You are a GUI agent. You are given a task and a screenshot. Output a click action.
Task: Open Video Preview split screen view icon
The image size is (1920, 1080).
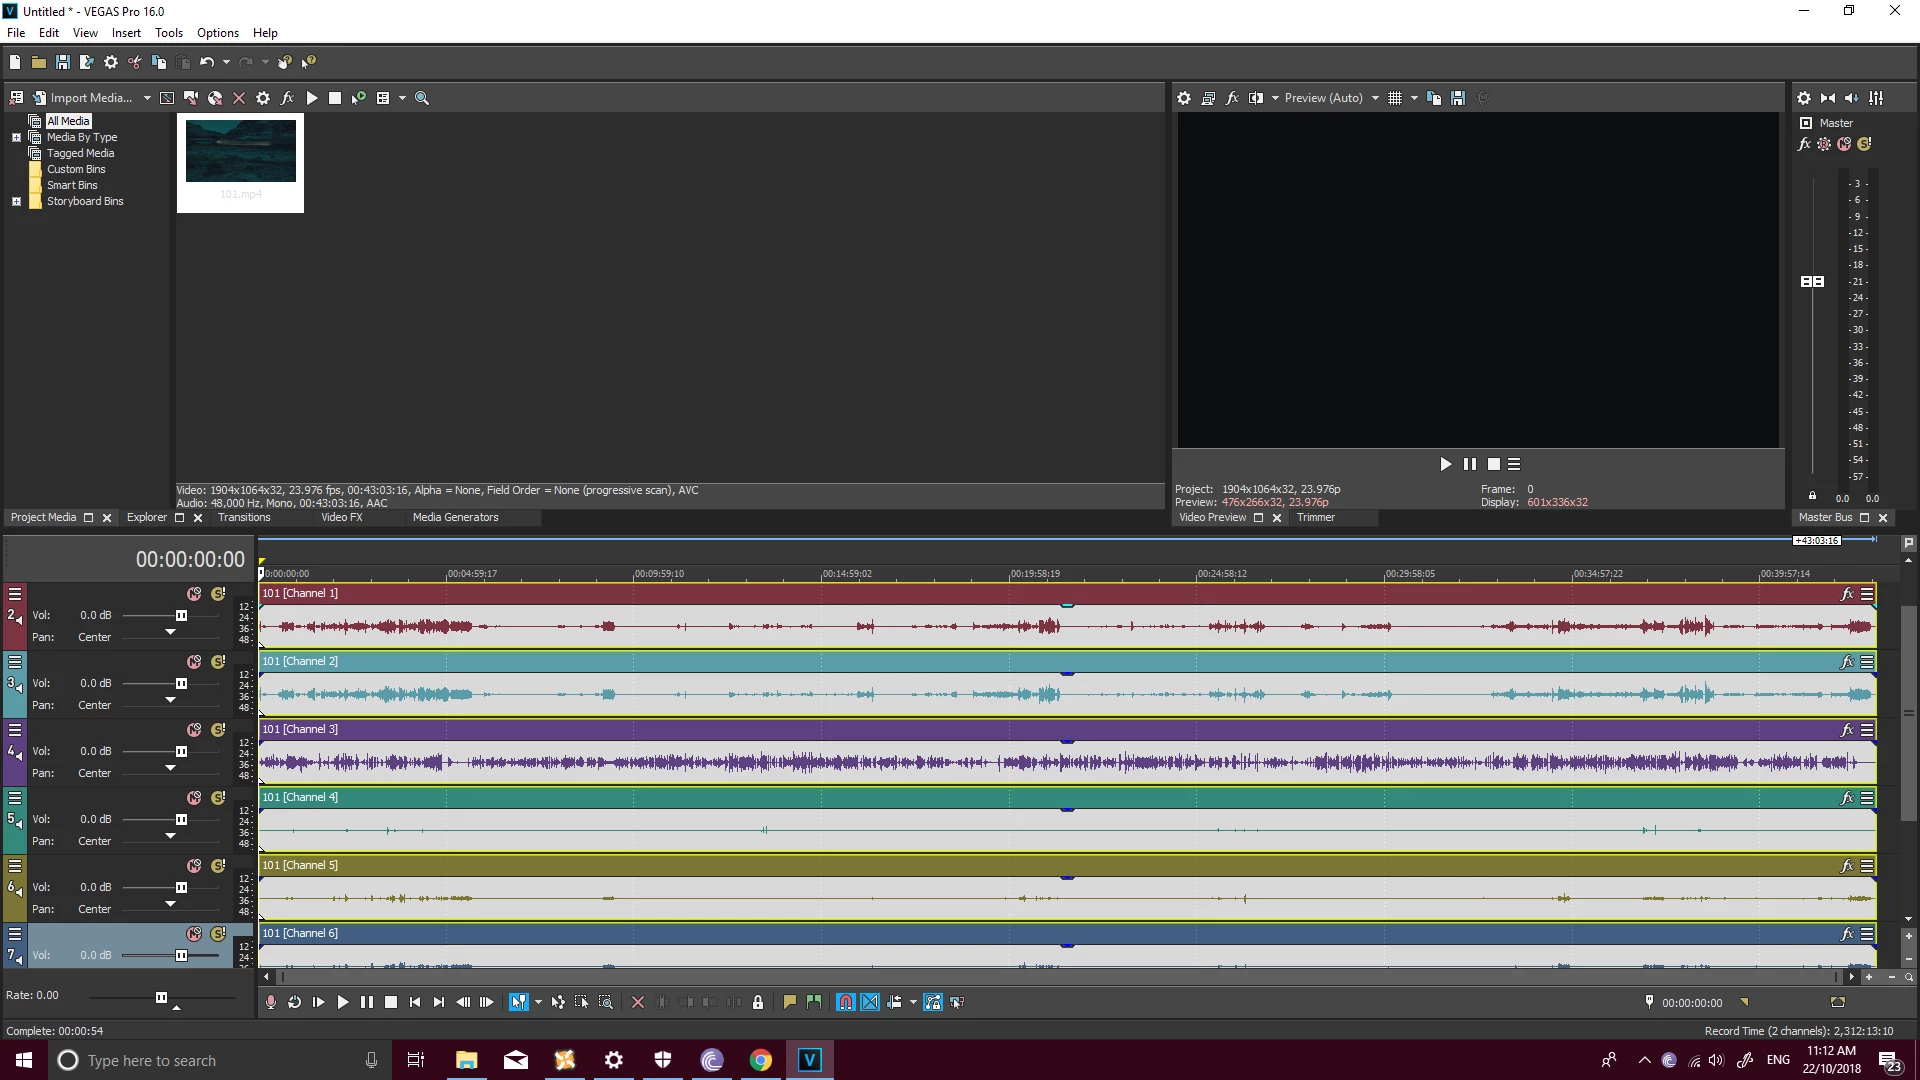click(x=1256, y=98)
